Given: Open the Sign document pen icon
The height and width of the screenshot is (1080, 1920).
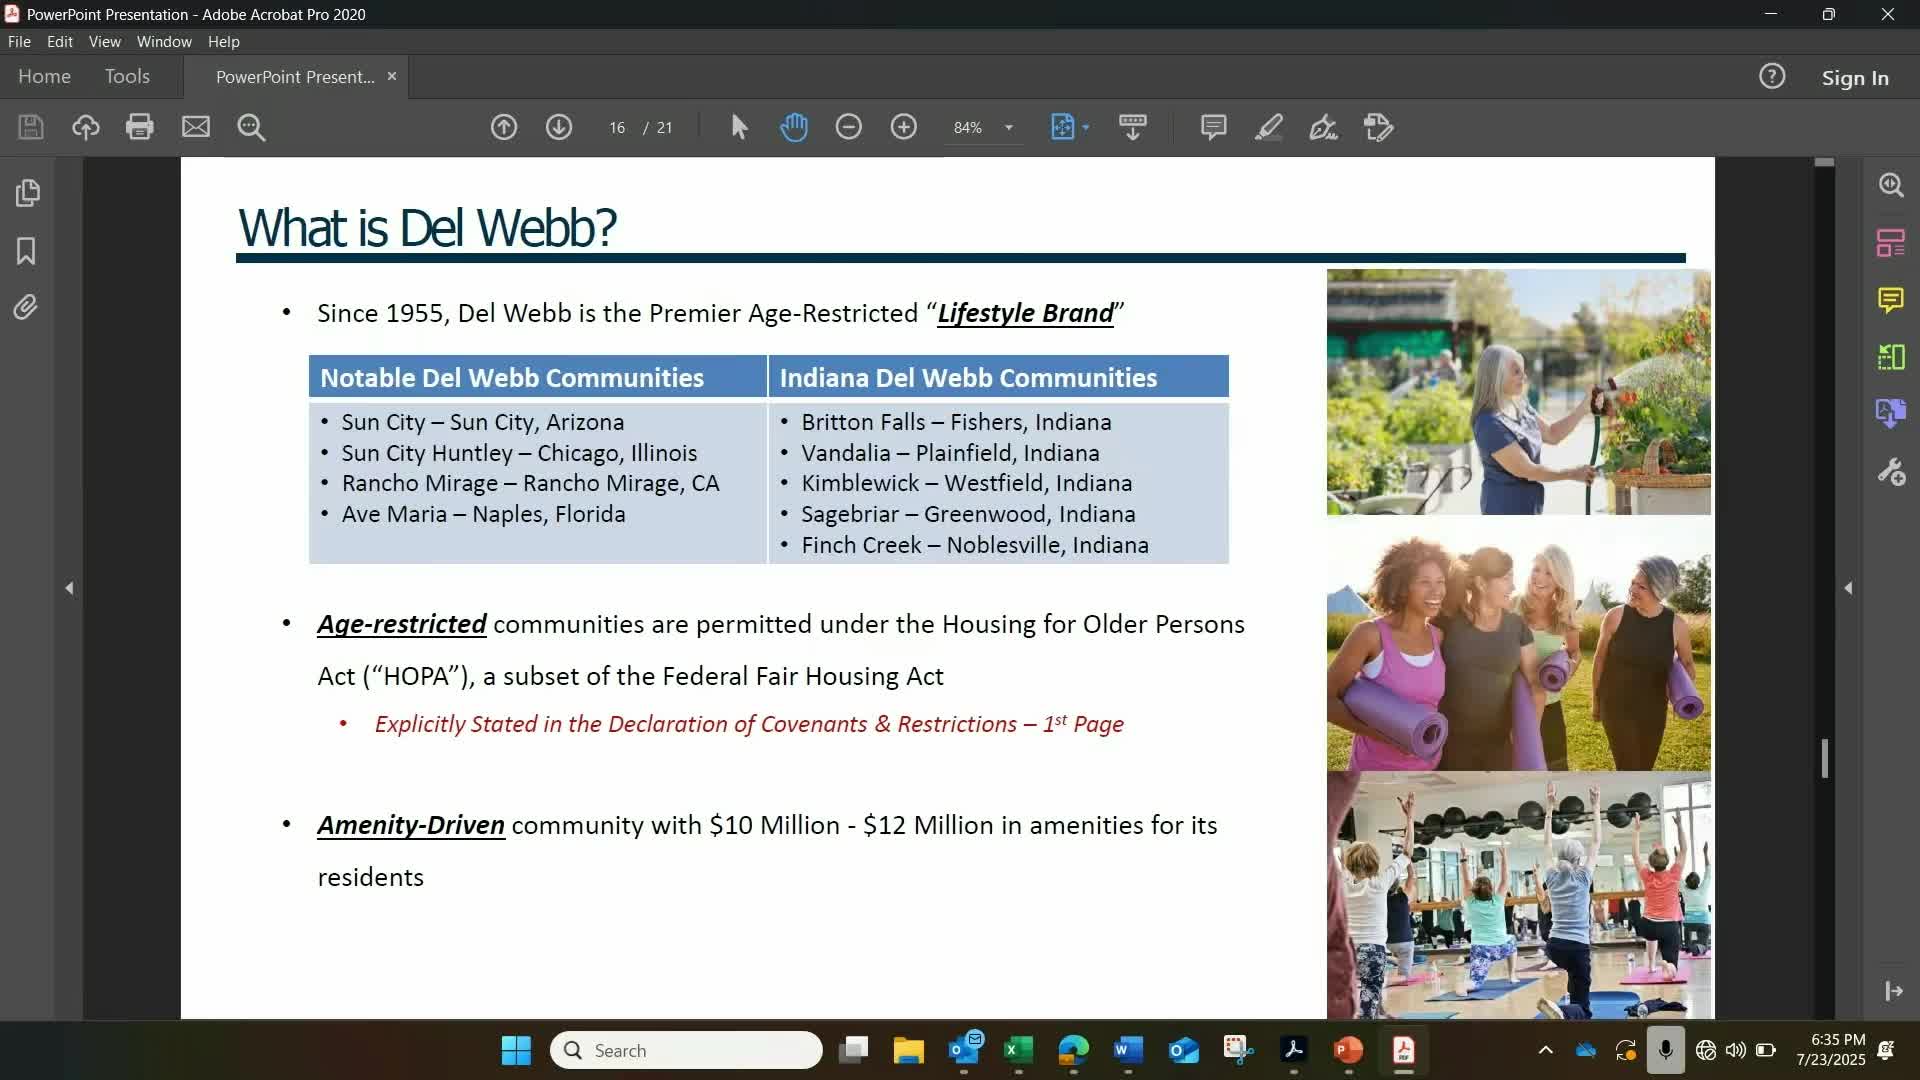Looking at the screenshot, I should [1324, 127].
